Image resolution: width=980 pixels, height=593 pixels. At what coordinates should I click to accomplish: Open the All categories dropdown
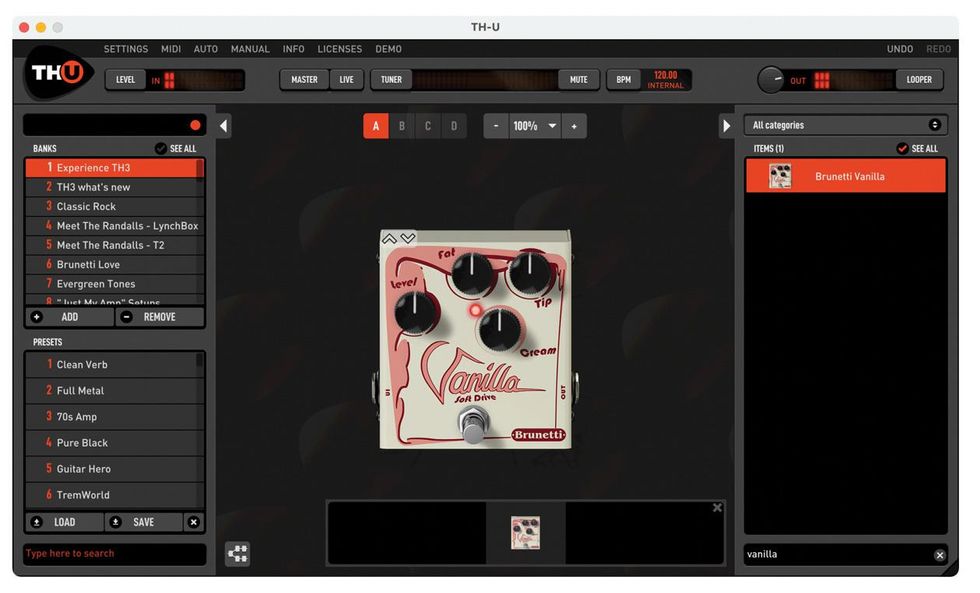[x=846, y=125]
